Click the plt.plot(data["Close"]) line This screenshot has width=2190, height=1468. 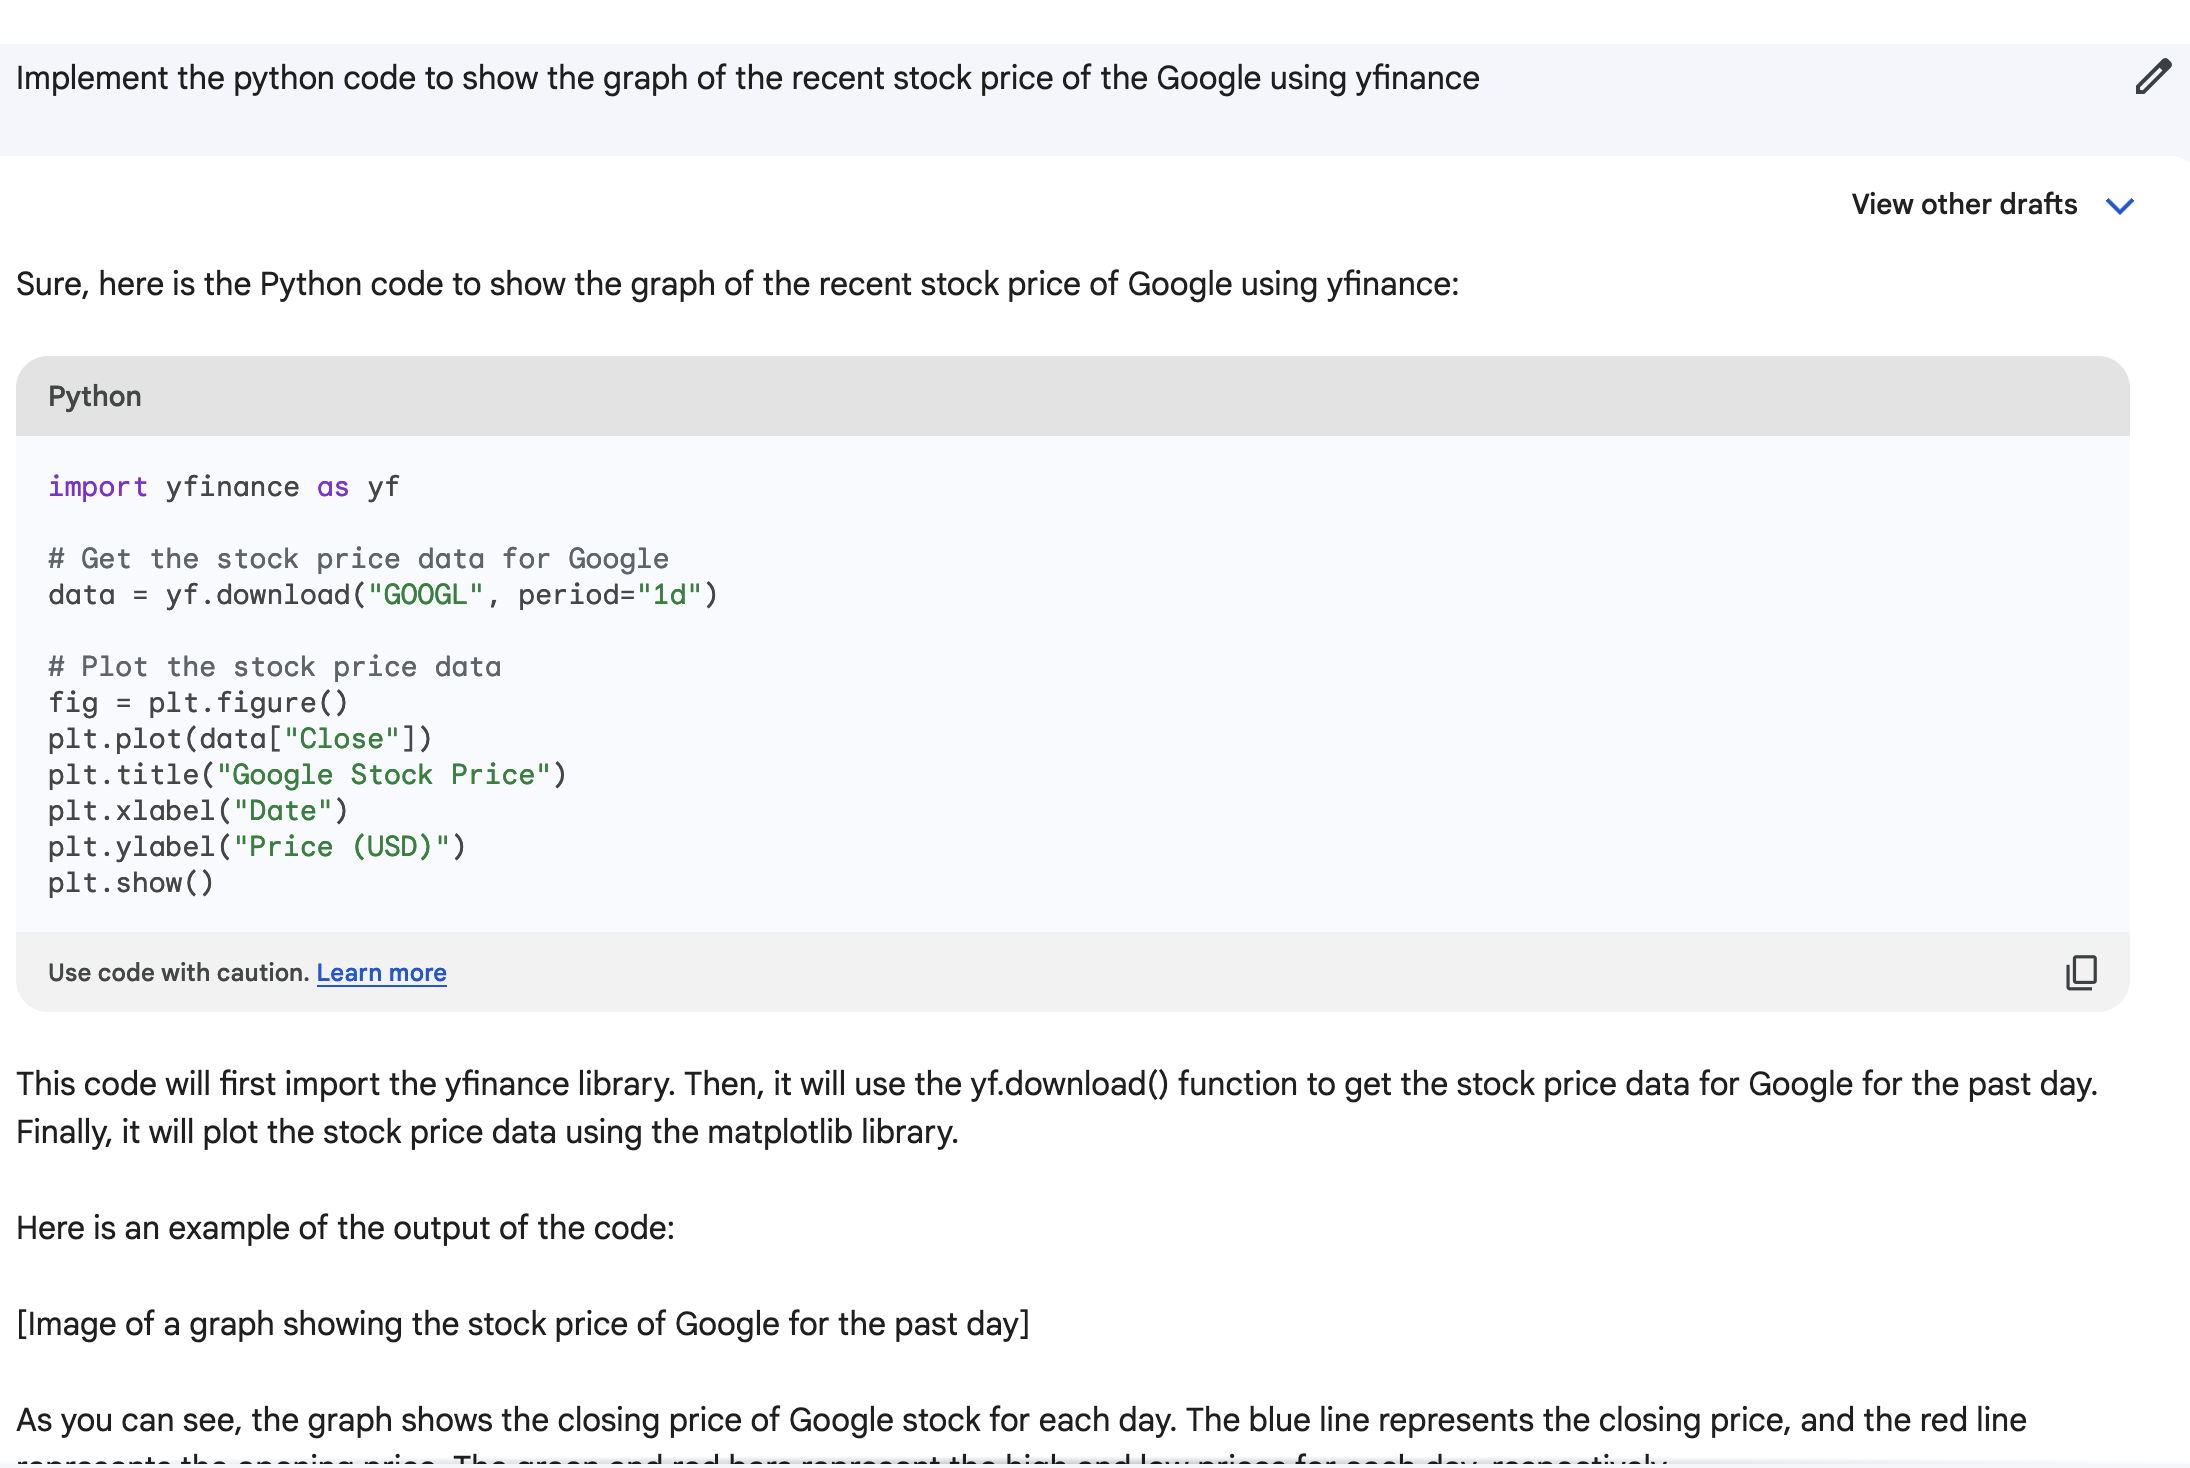(x=240, y=739)
